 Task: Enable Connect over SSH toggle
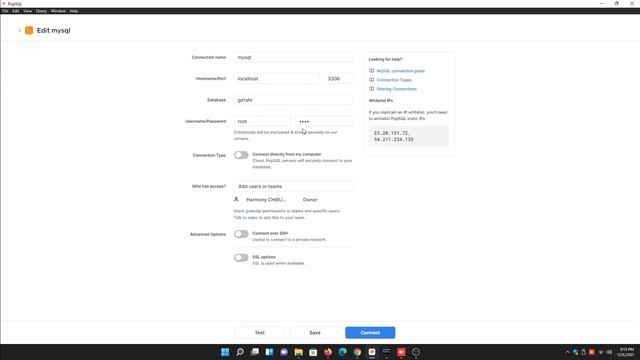[x=241, y=234]
